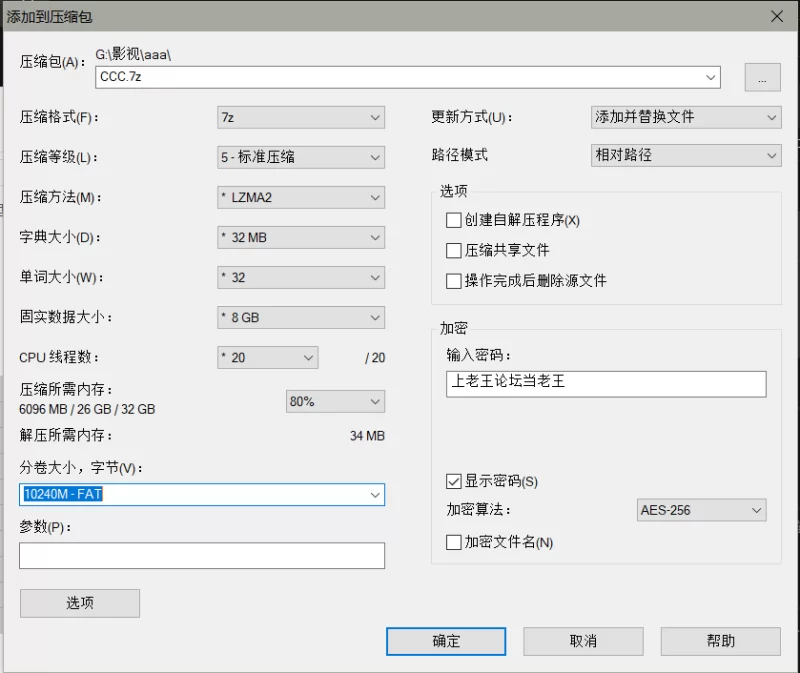Image resolution: width=800 pixels, height=673 pixels.
Task: Open the 80% memory usage dropdown
Action: 335,401
